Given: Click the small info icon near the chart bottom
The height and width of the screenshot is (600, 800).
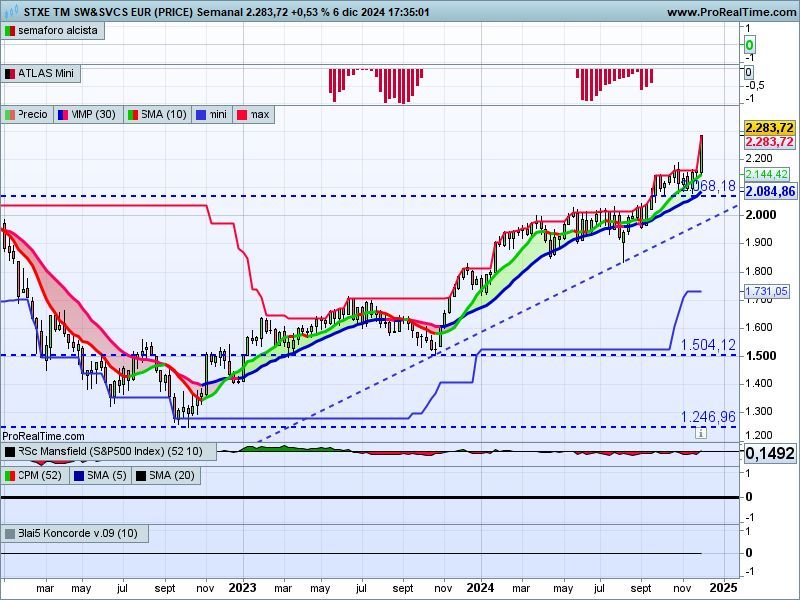Looking at the screenshot, I should (x=701, y=434).
